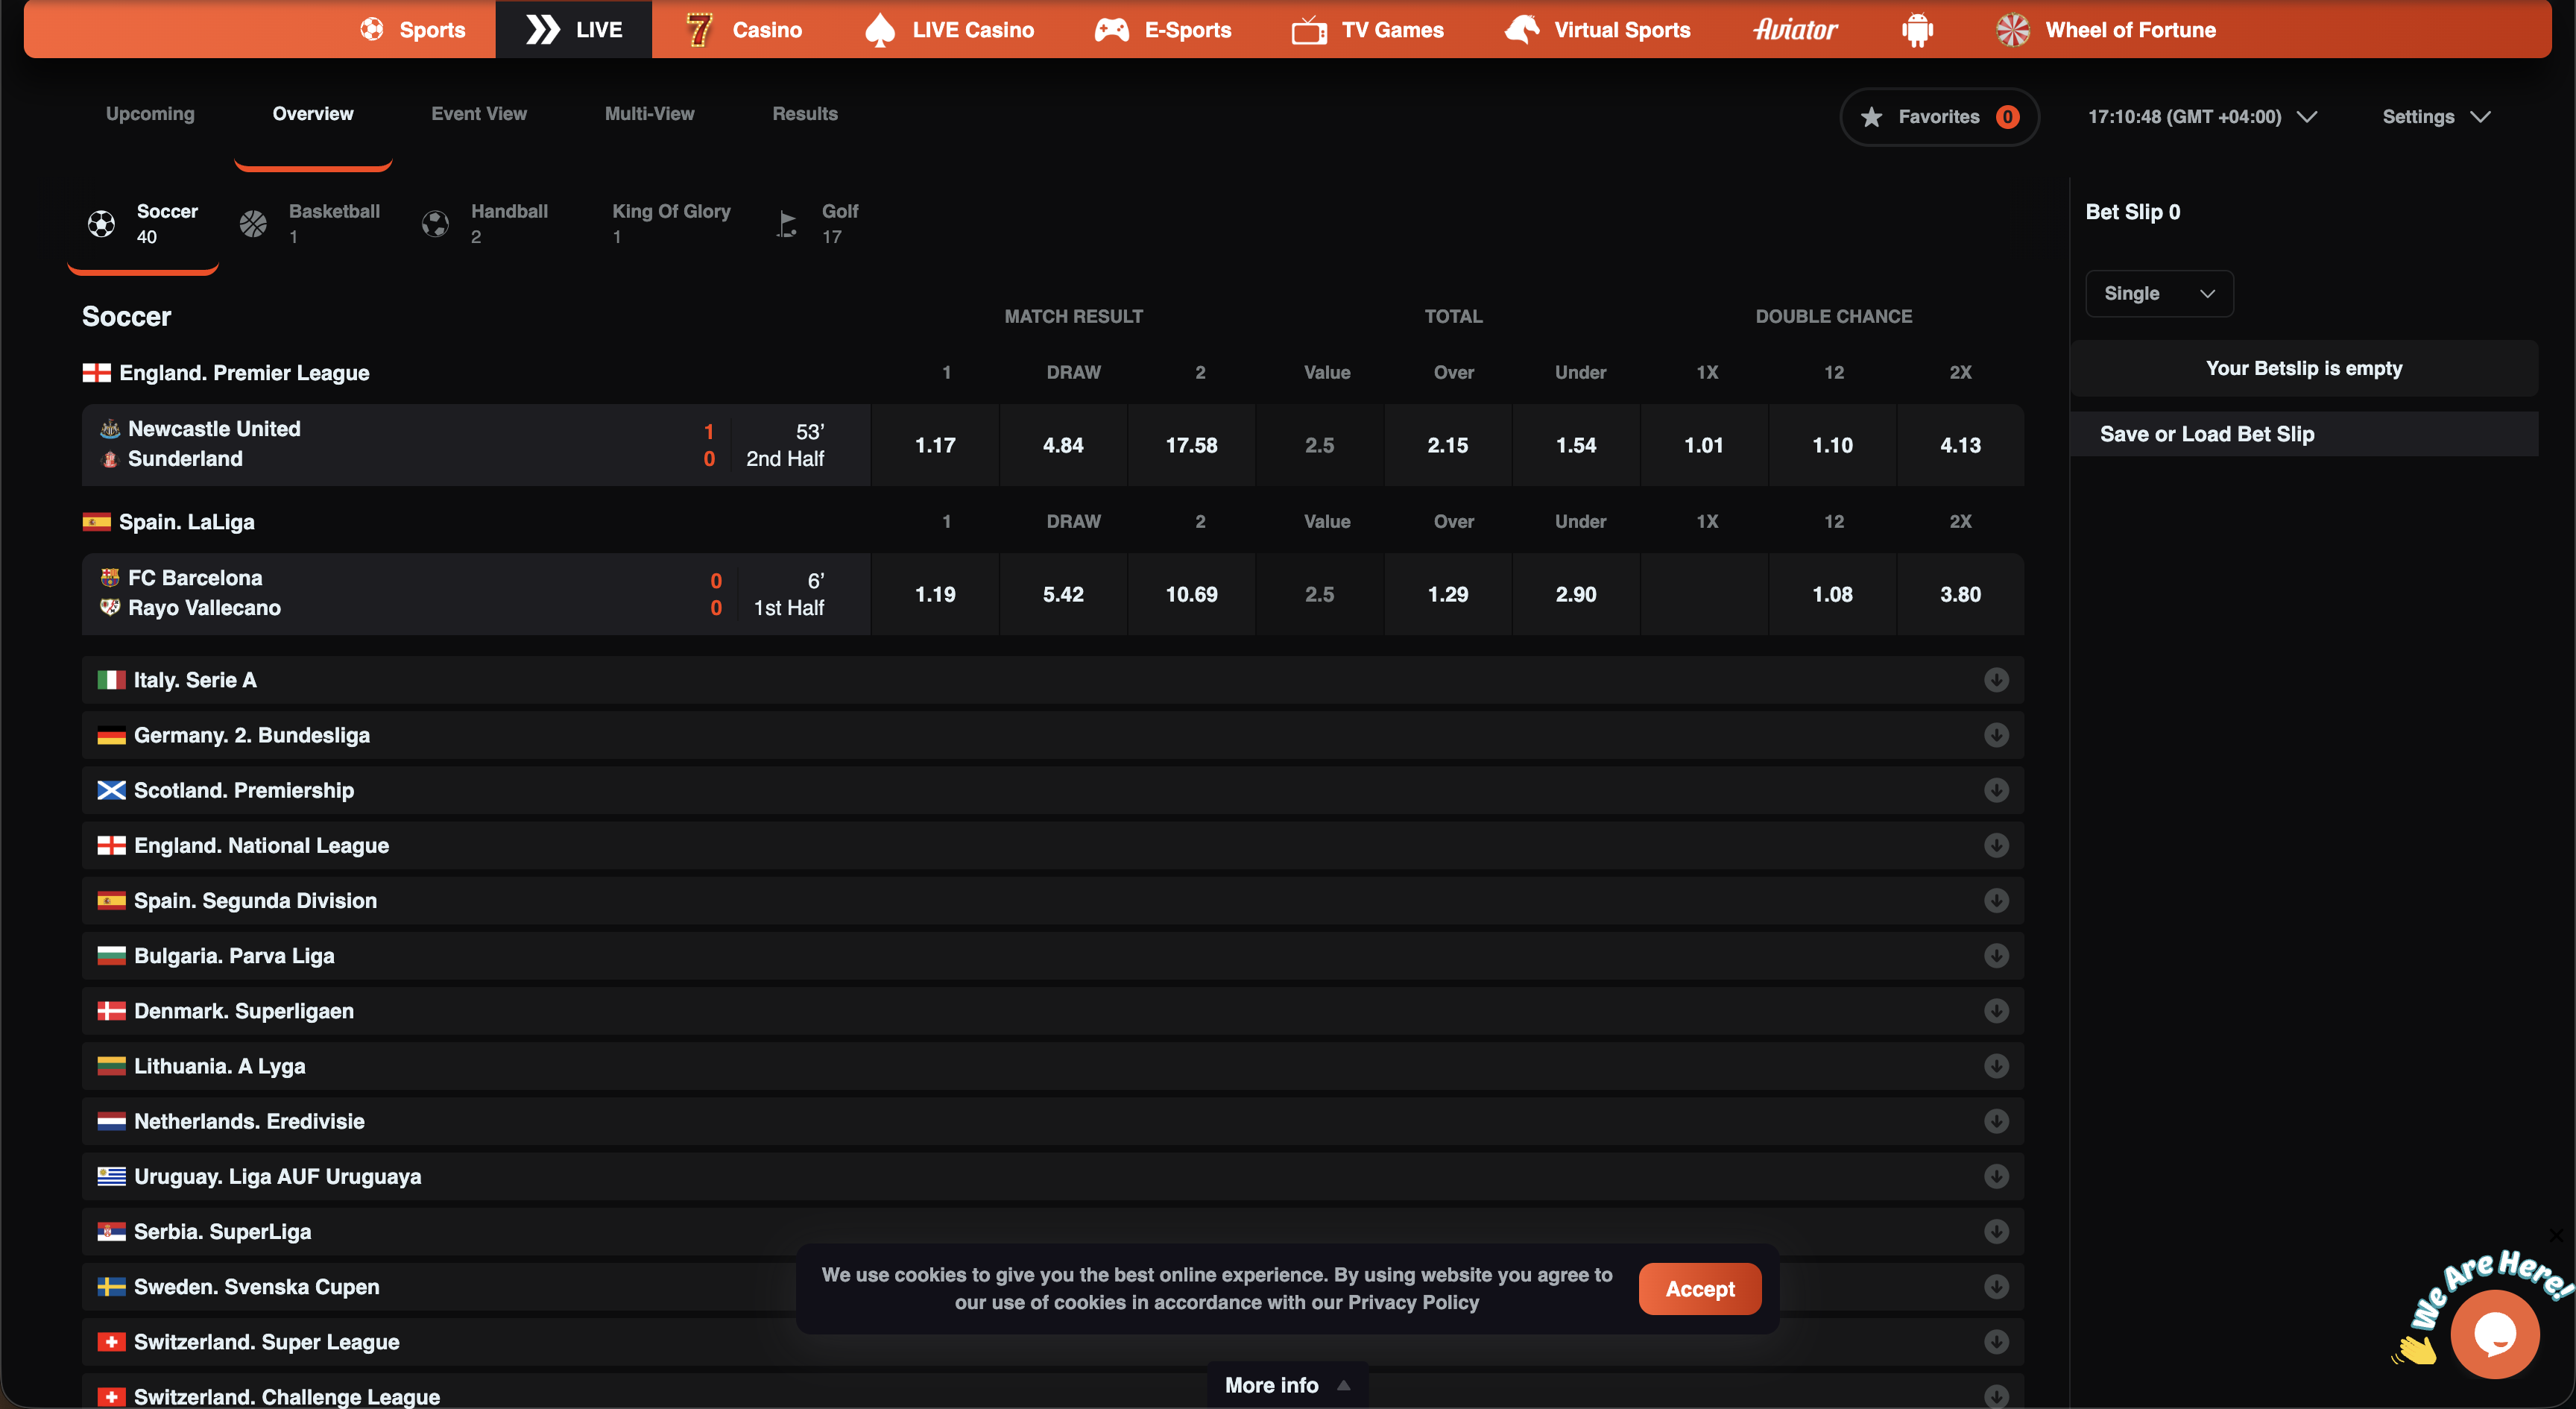Select the Golf flag icon
Screen dimensions: 2576x1409
(x=787, y=224)
